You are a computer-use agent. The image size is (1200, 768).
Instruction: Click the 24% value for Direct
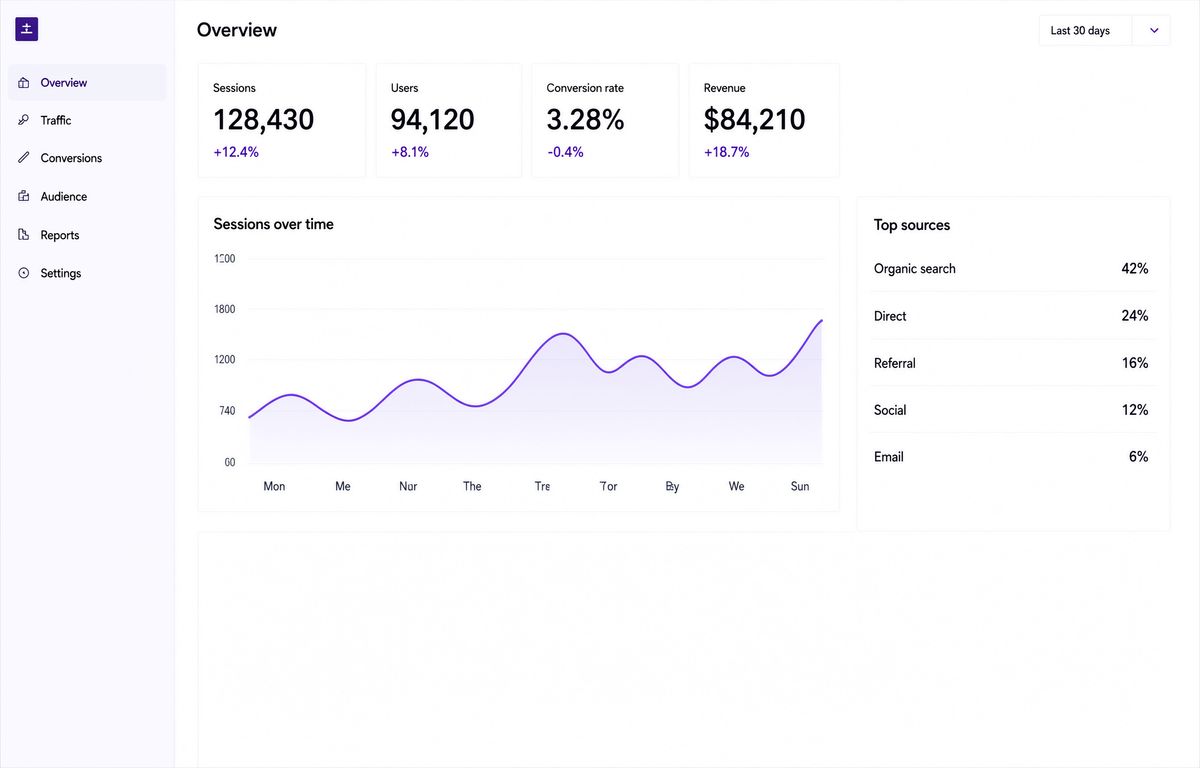[1135, 316]
